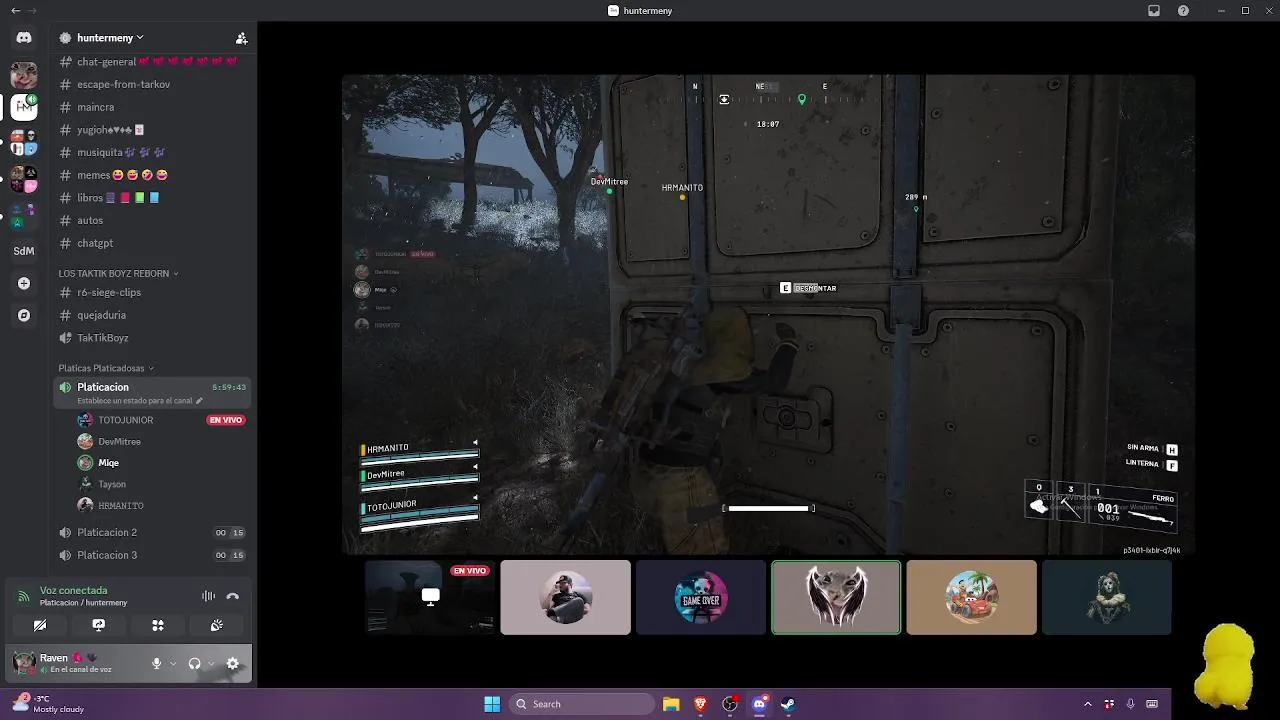Open the memes channel
This screenshot has width=1280, height=720.
click(152, 175)
